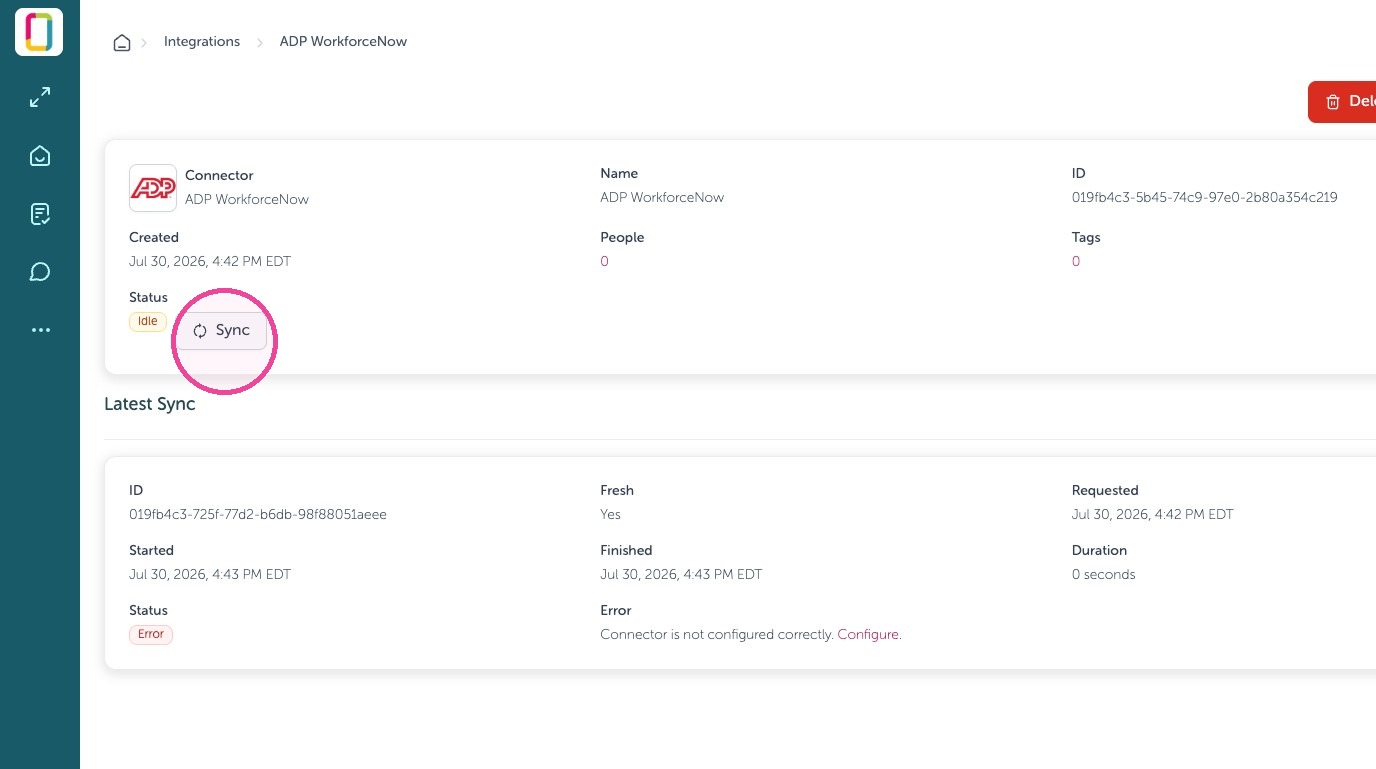Viewport: 1376px width, 769px height.
Task: Open the checklist document icon in sidebar
Action: pos(40,214)
